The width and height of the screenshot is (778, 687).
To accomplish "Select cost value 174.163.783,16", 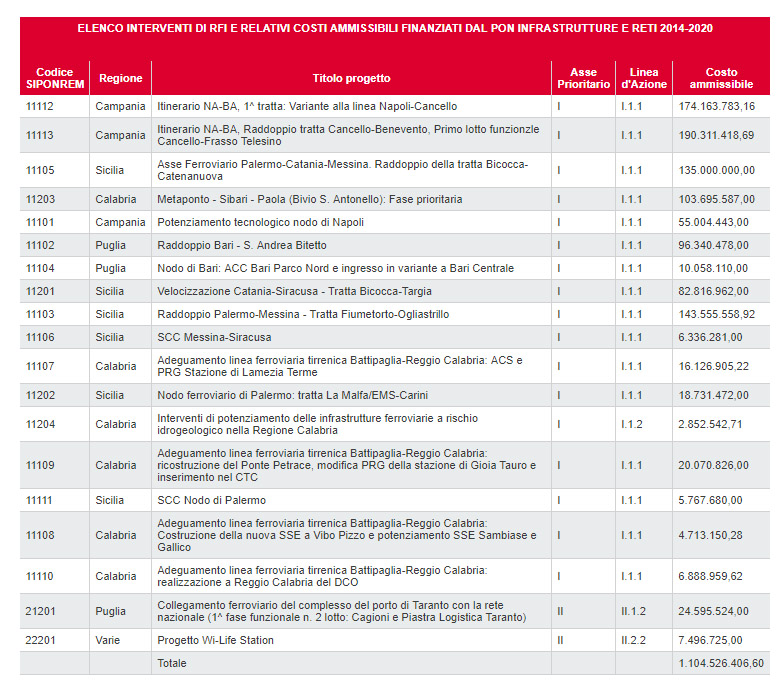I will pos(716,106).
